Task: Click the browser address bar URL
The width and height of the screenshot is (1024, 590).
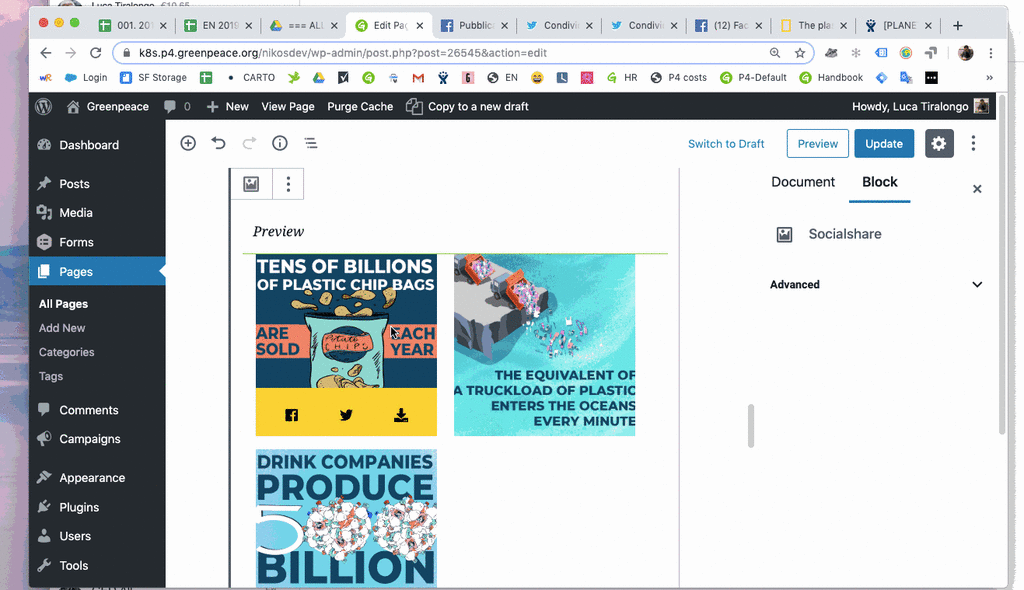Action: coord(342,53)
